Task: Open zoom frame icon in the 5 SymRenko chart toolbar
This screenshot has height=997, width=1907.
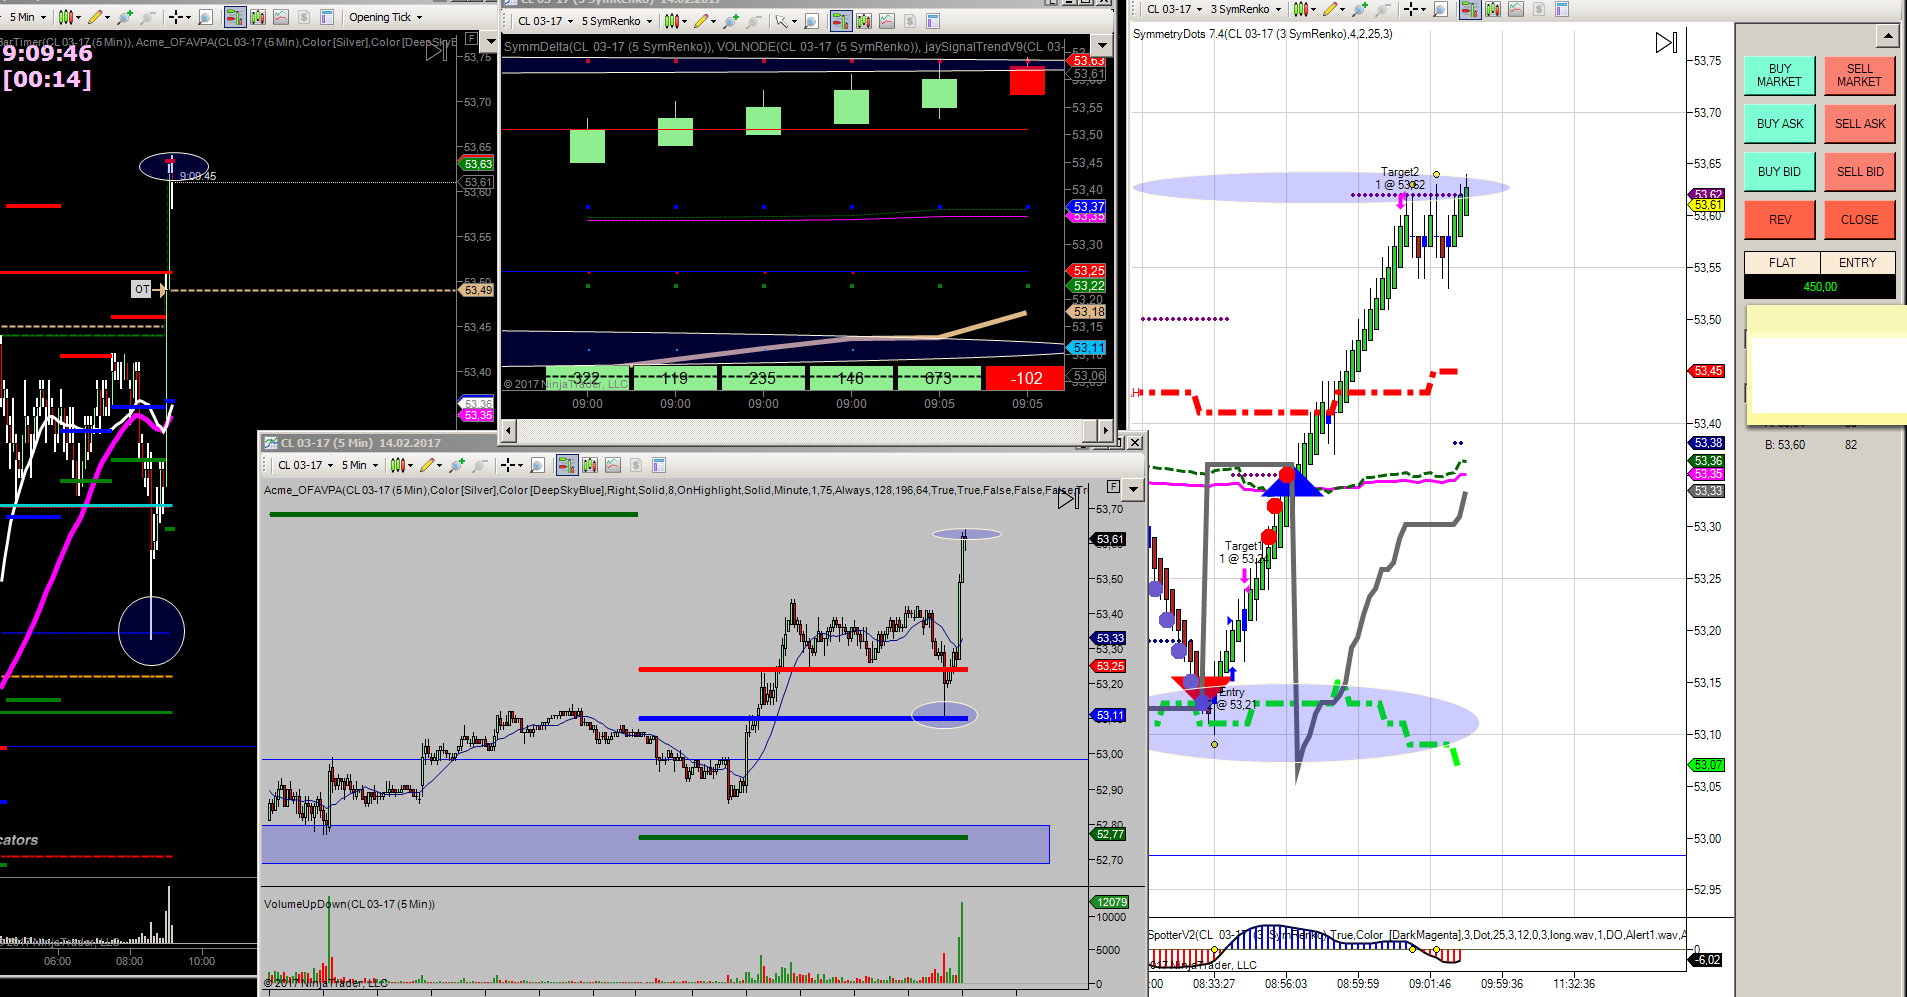Action: 812,21
